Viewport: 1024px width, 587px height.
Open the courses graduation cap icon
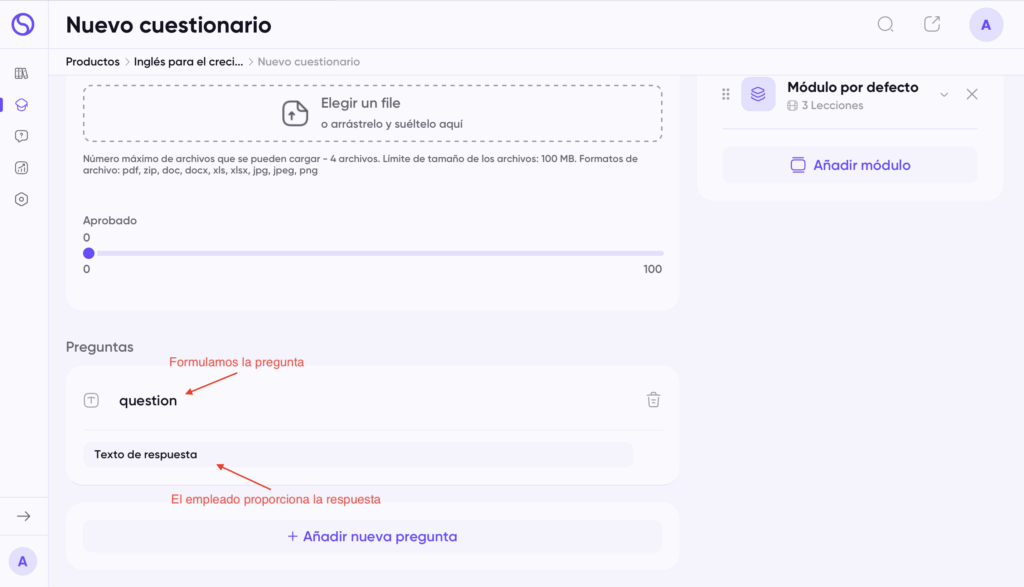pyautogui.click(x=22, y=104)
